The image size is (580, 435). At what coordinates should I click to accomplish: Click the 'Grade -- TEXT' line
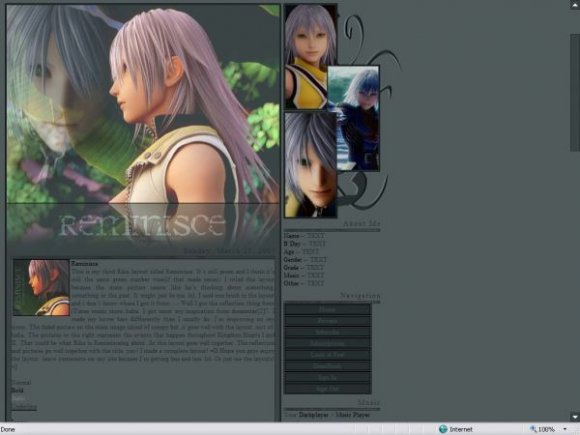[x=304, y=267]
